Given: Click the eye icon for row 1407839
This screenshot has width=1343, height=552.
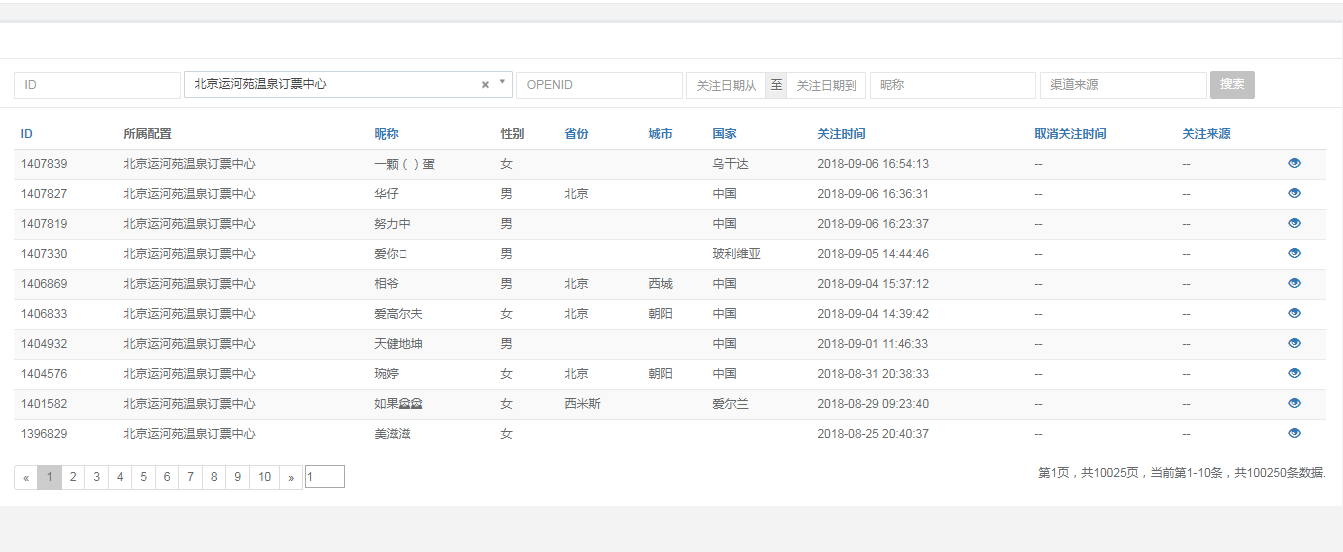Looking at the screenshot, I should pyautogui.click(x=1294, y=163).
